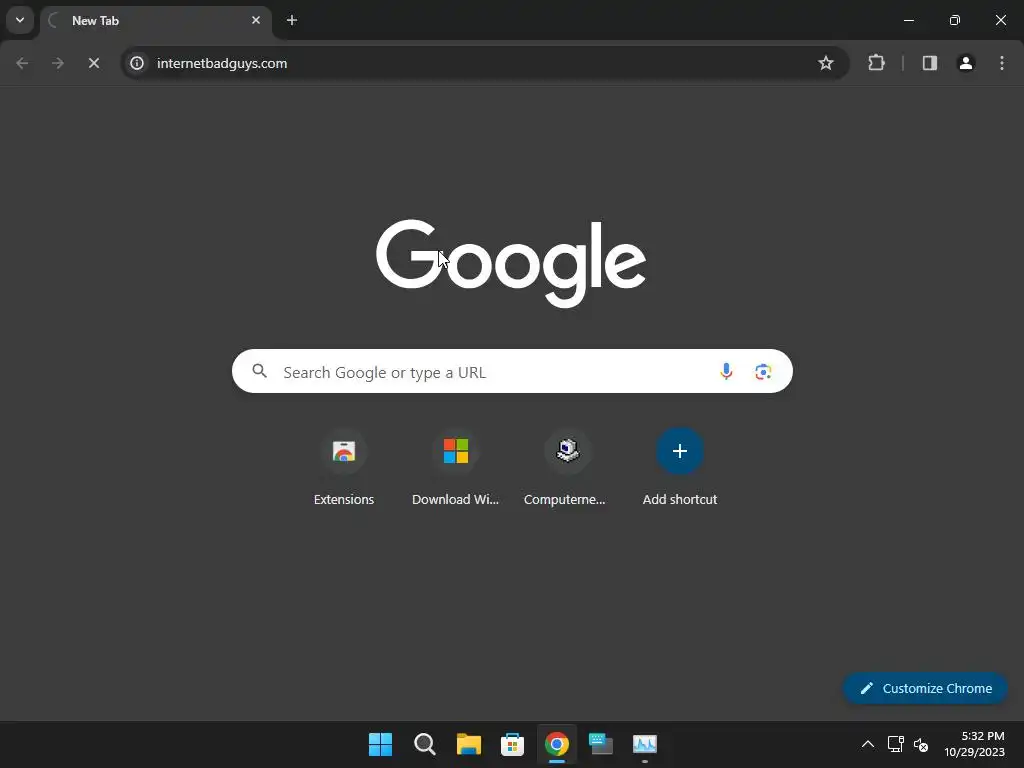Open Windows taskbar Search
The image size is (1024, 768).
(424, 744)
